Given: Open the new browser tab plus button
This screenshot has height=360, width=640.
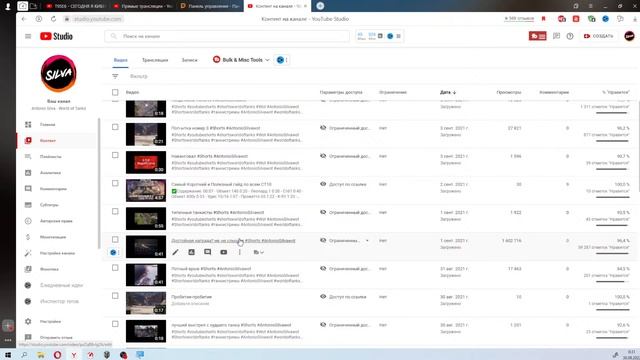Looking at the screenshot, I should tap(320, 6).
